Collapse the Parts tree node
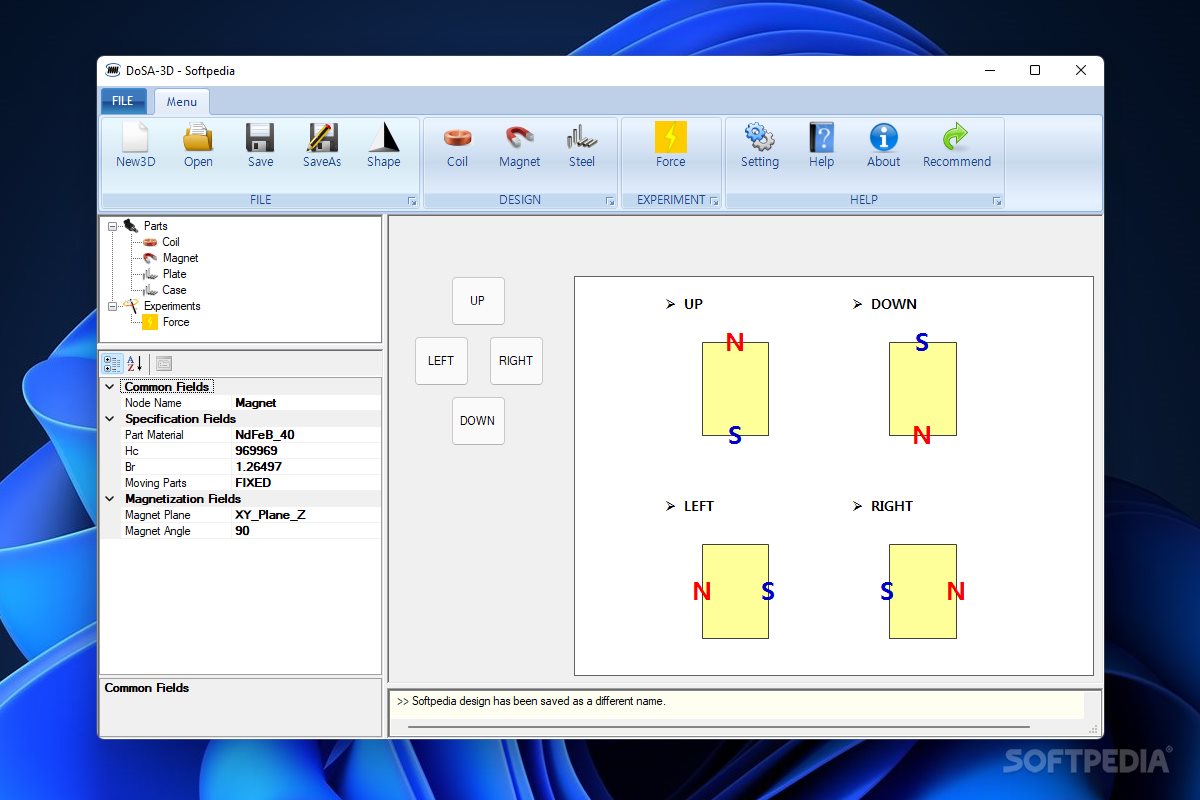The image size is (1200, 800). 112,226
